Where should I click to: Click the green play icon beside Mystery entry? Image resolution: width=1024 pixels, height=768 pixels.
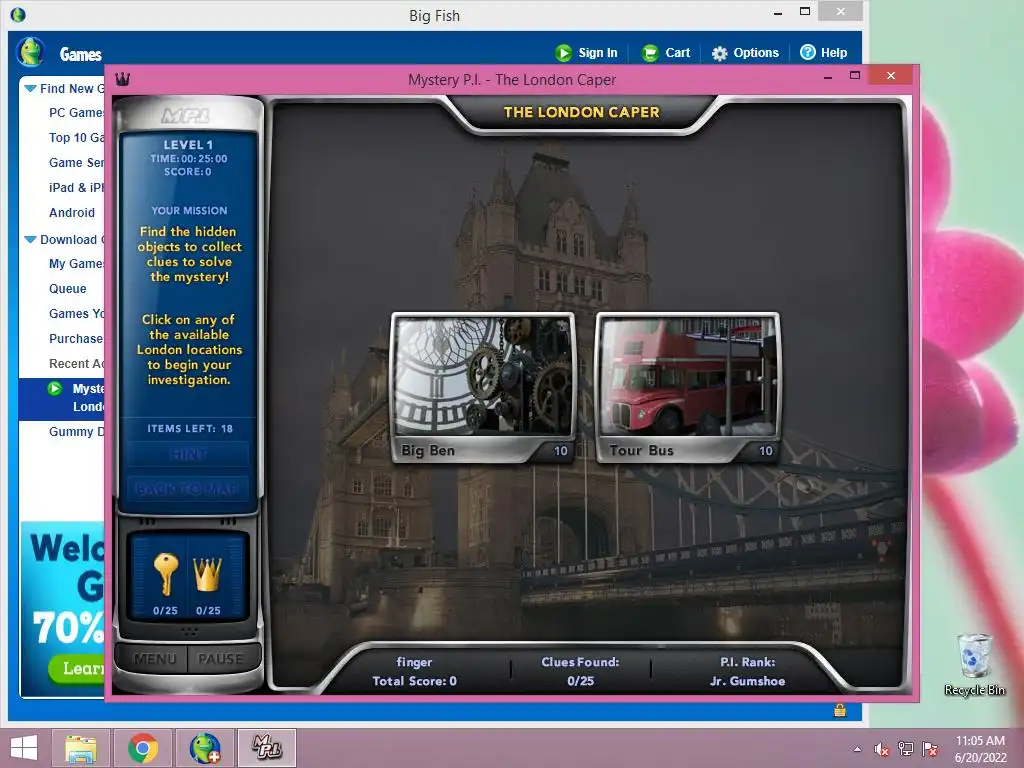point(55,389)
